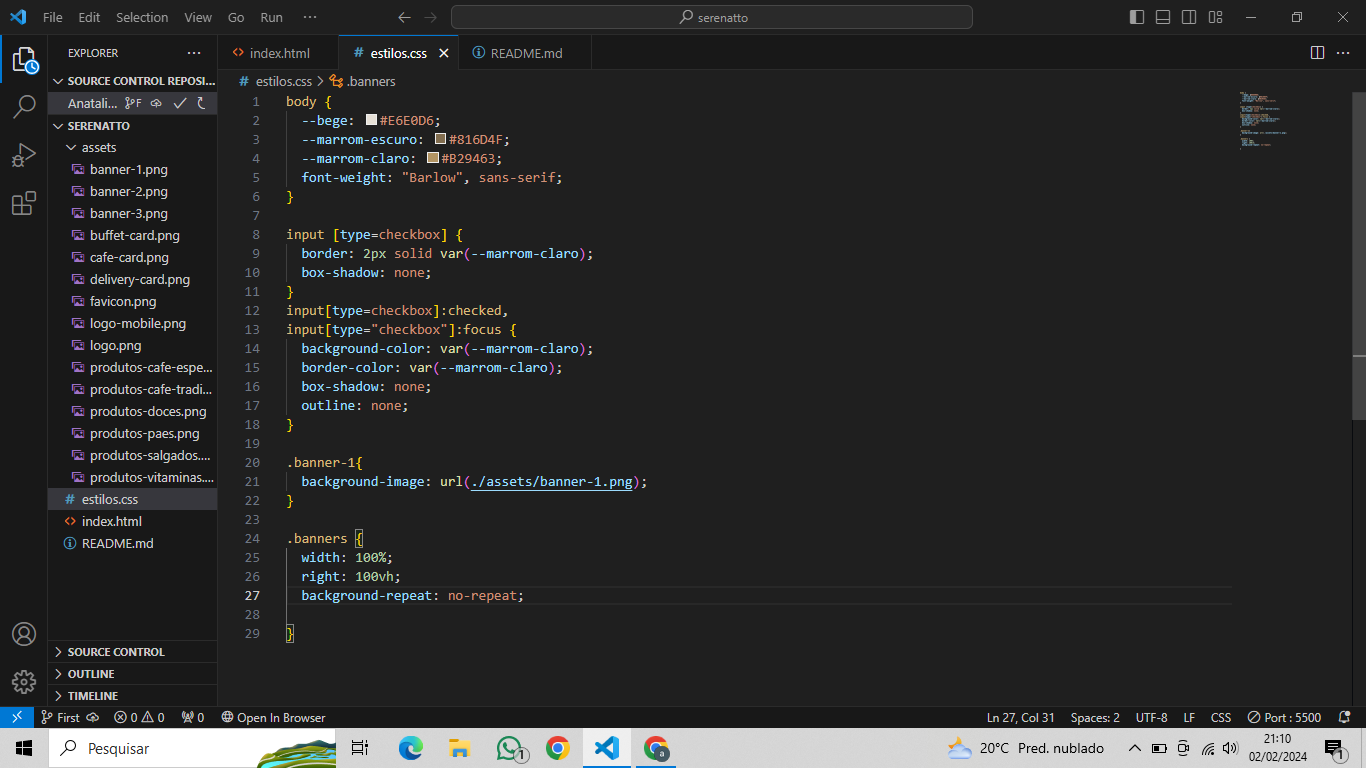Click the Explorer views and more actions ellipsis
Image resolution: width=1366 pixels, height=768 pixels.
click(194, 53)
